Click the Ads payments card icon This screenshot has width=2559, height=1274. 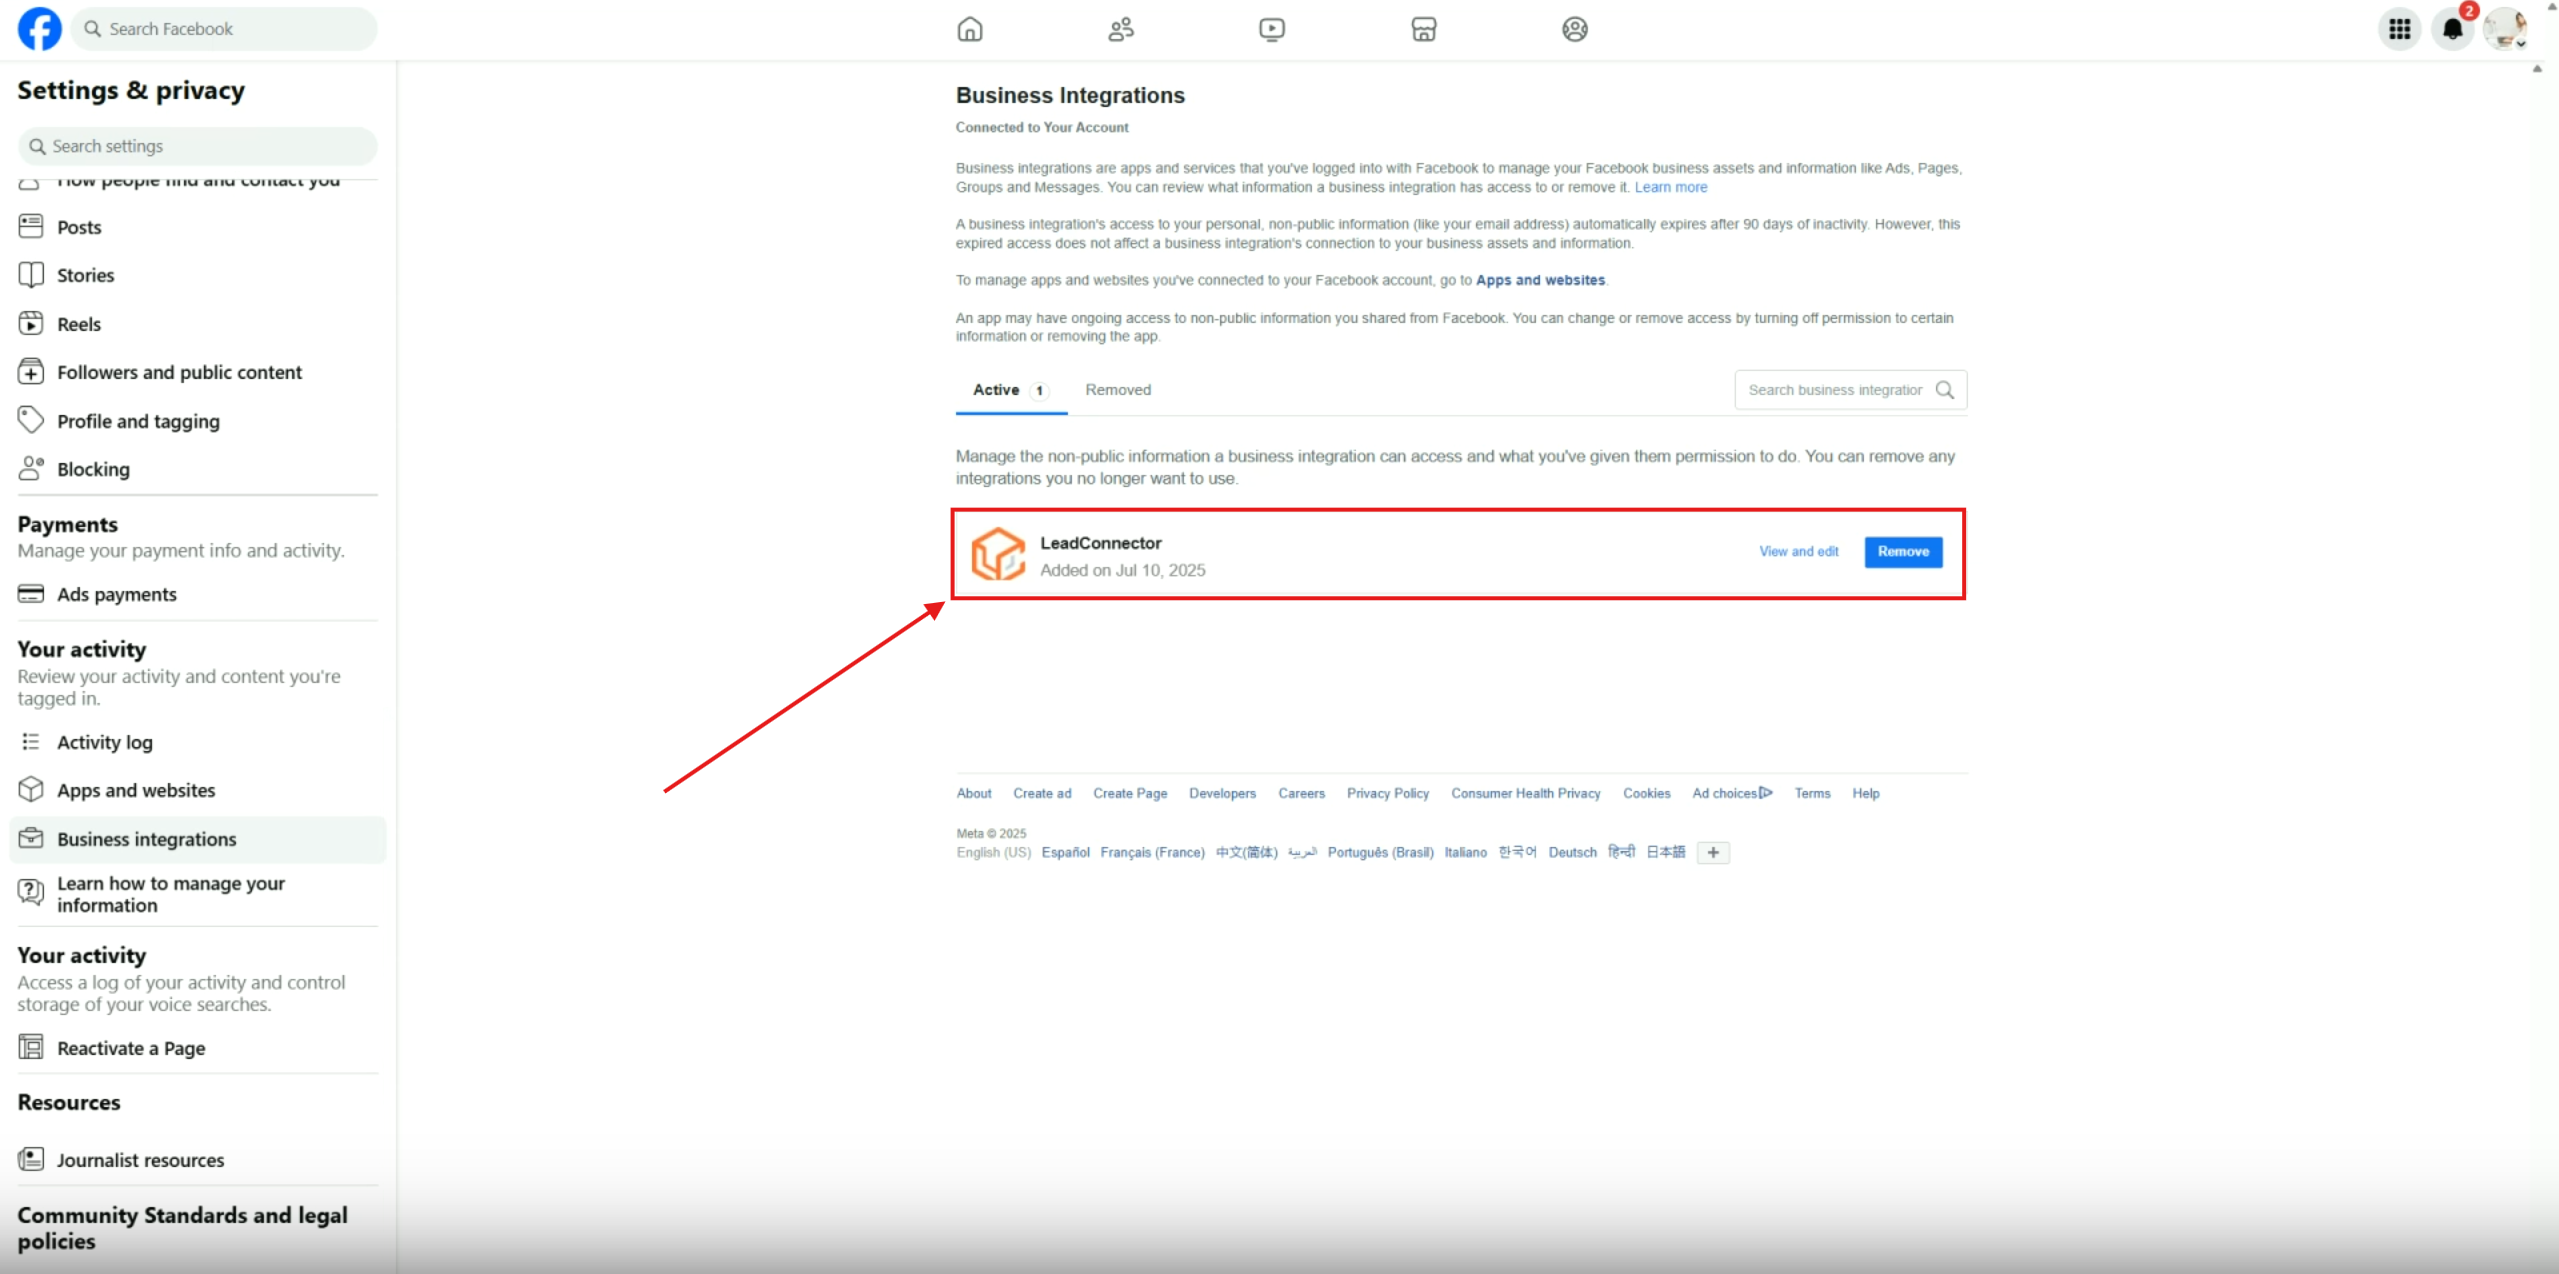31,594
